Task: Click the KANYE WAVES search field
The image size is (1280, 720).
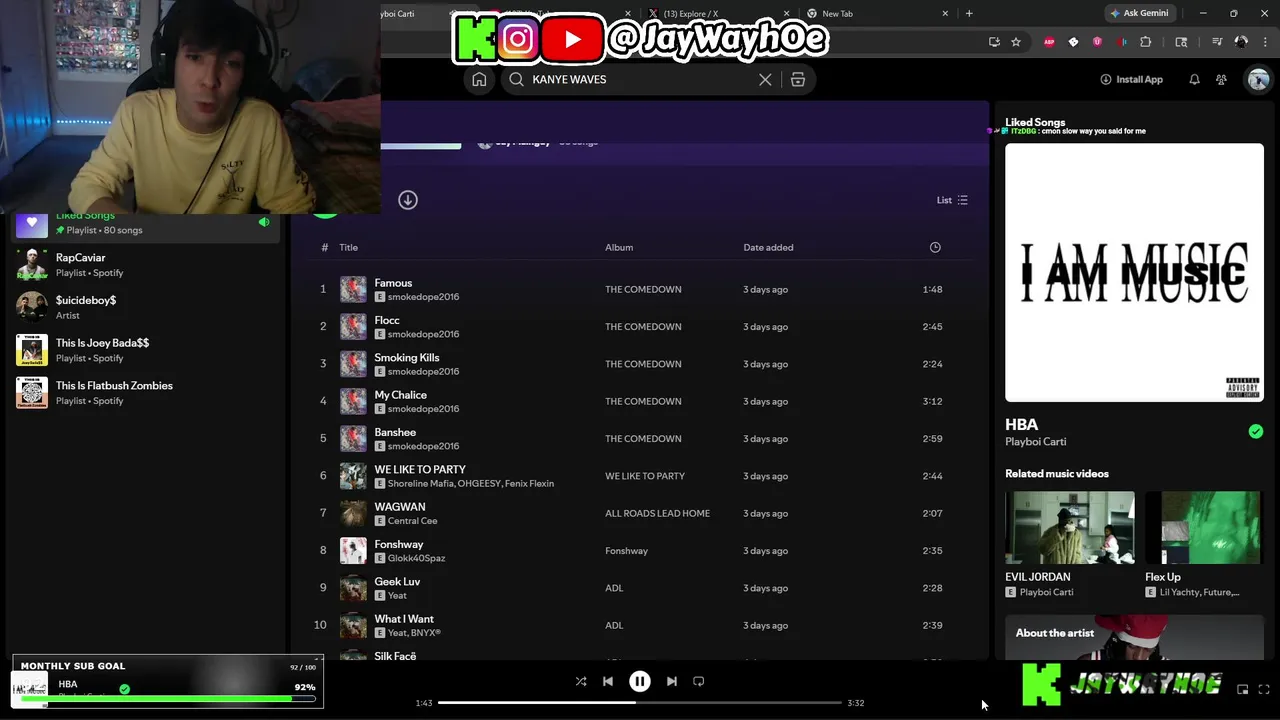Action: 640,79
